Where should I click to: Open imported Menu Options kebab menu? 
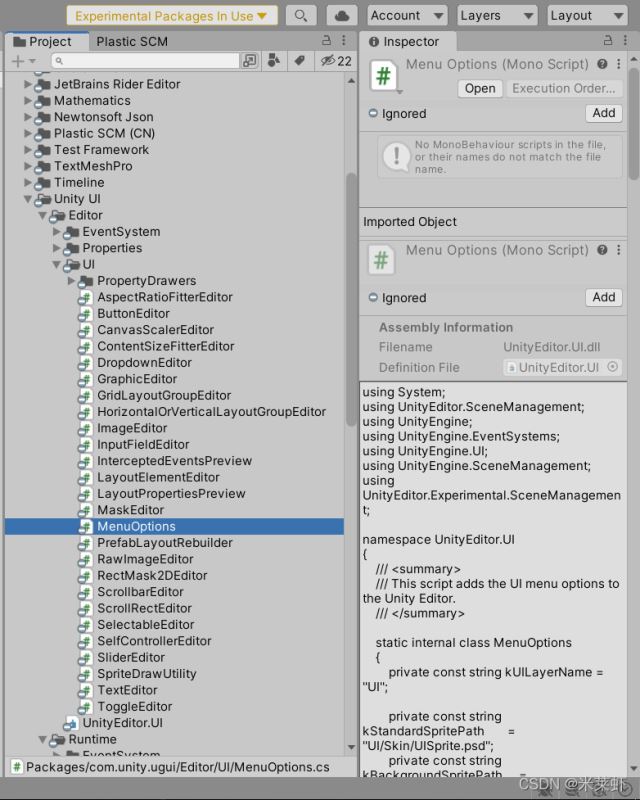click(x=619, y=250)
